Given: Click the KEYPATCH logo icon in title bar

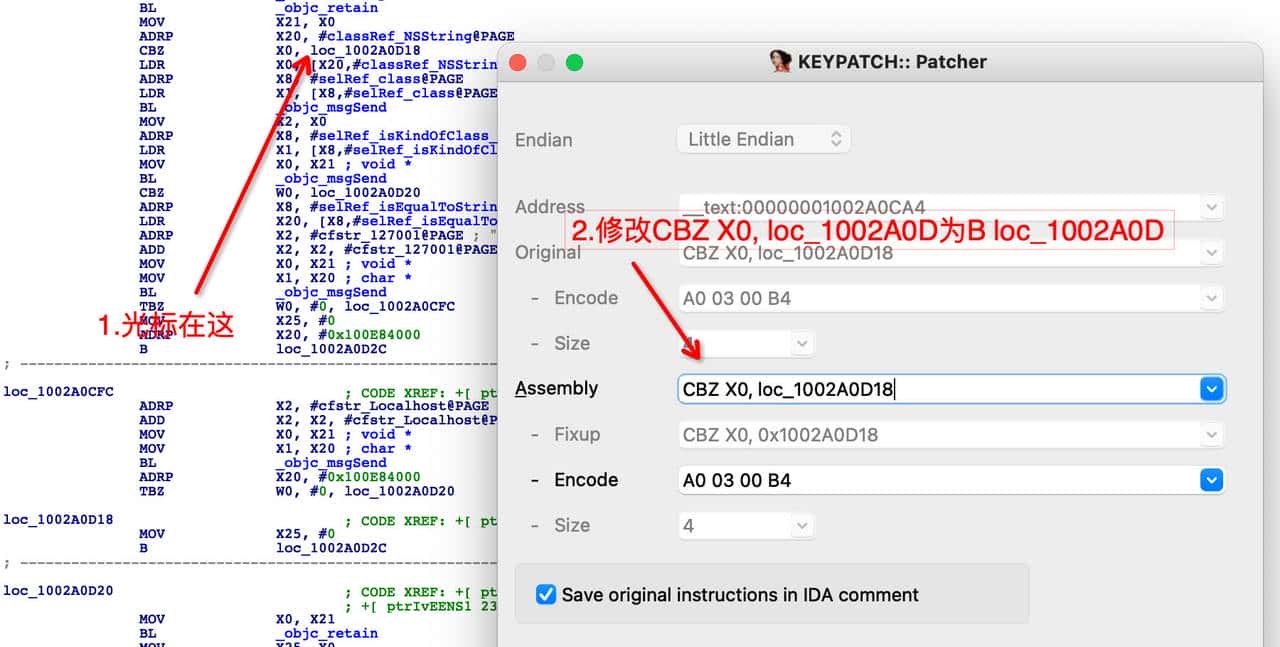Looking at the screenshot, I should pyautogui.click(x=781, y=62).
